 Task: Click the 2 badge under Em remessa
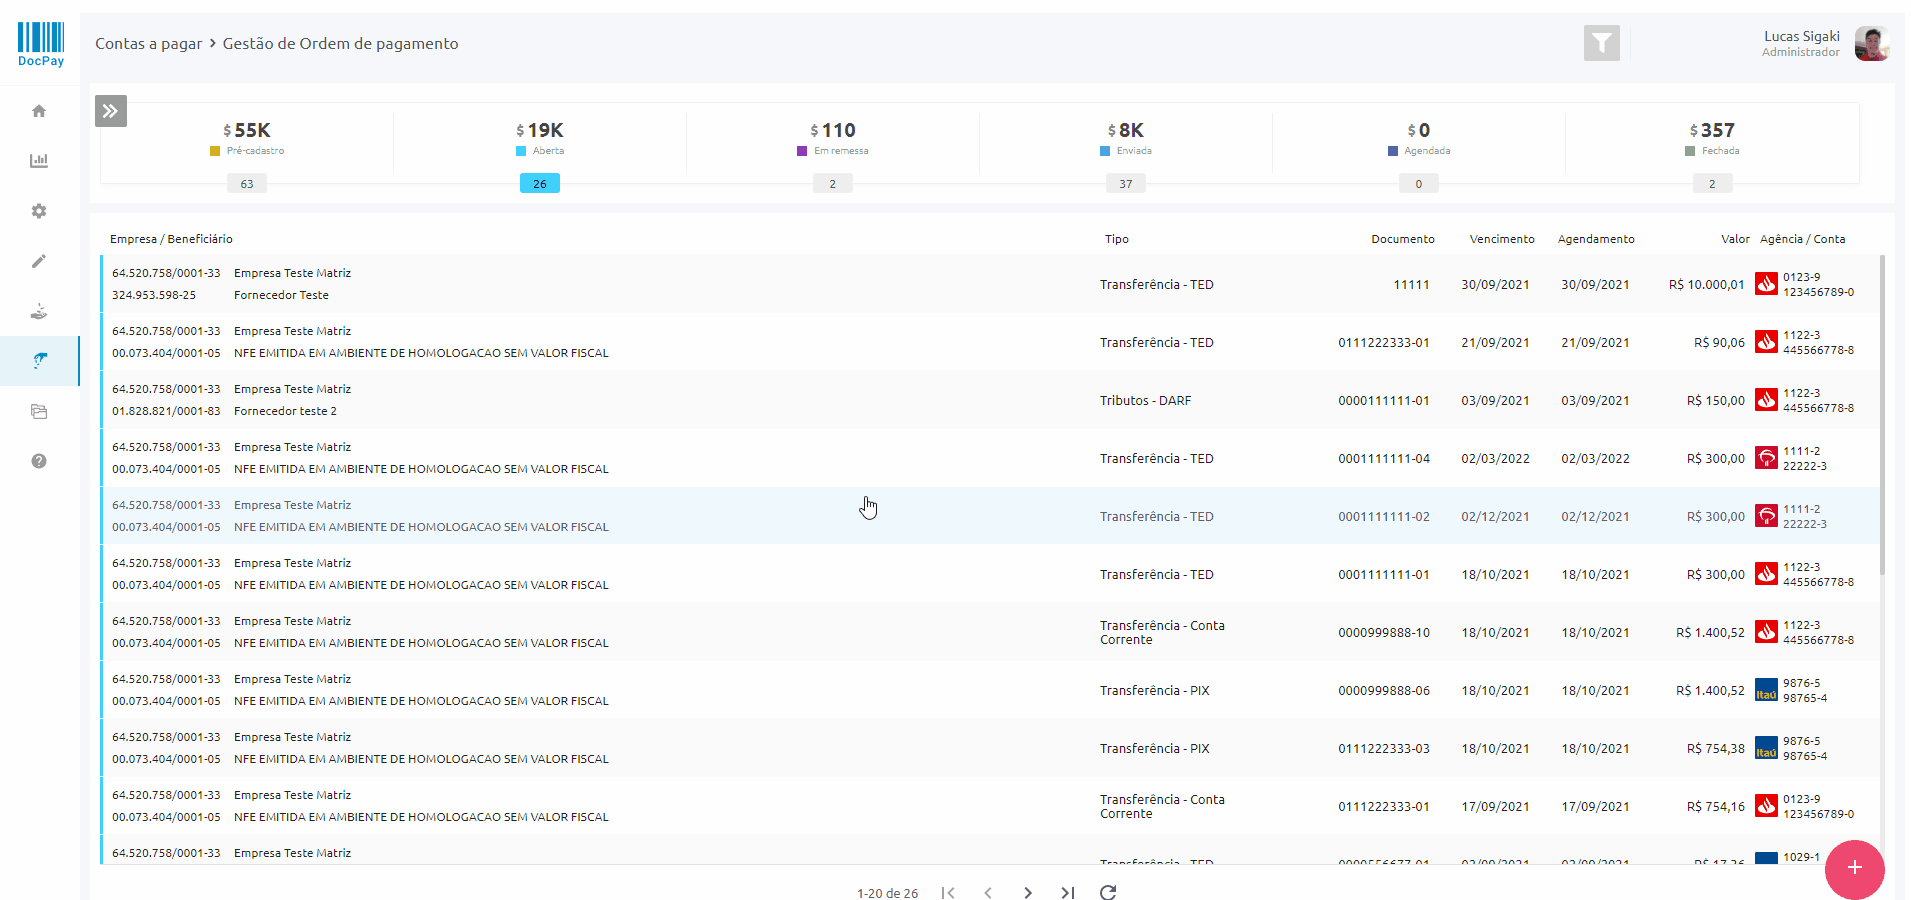(x=833, y=184)
